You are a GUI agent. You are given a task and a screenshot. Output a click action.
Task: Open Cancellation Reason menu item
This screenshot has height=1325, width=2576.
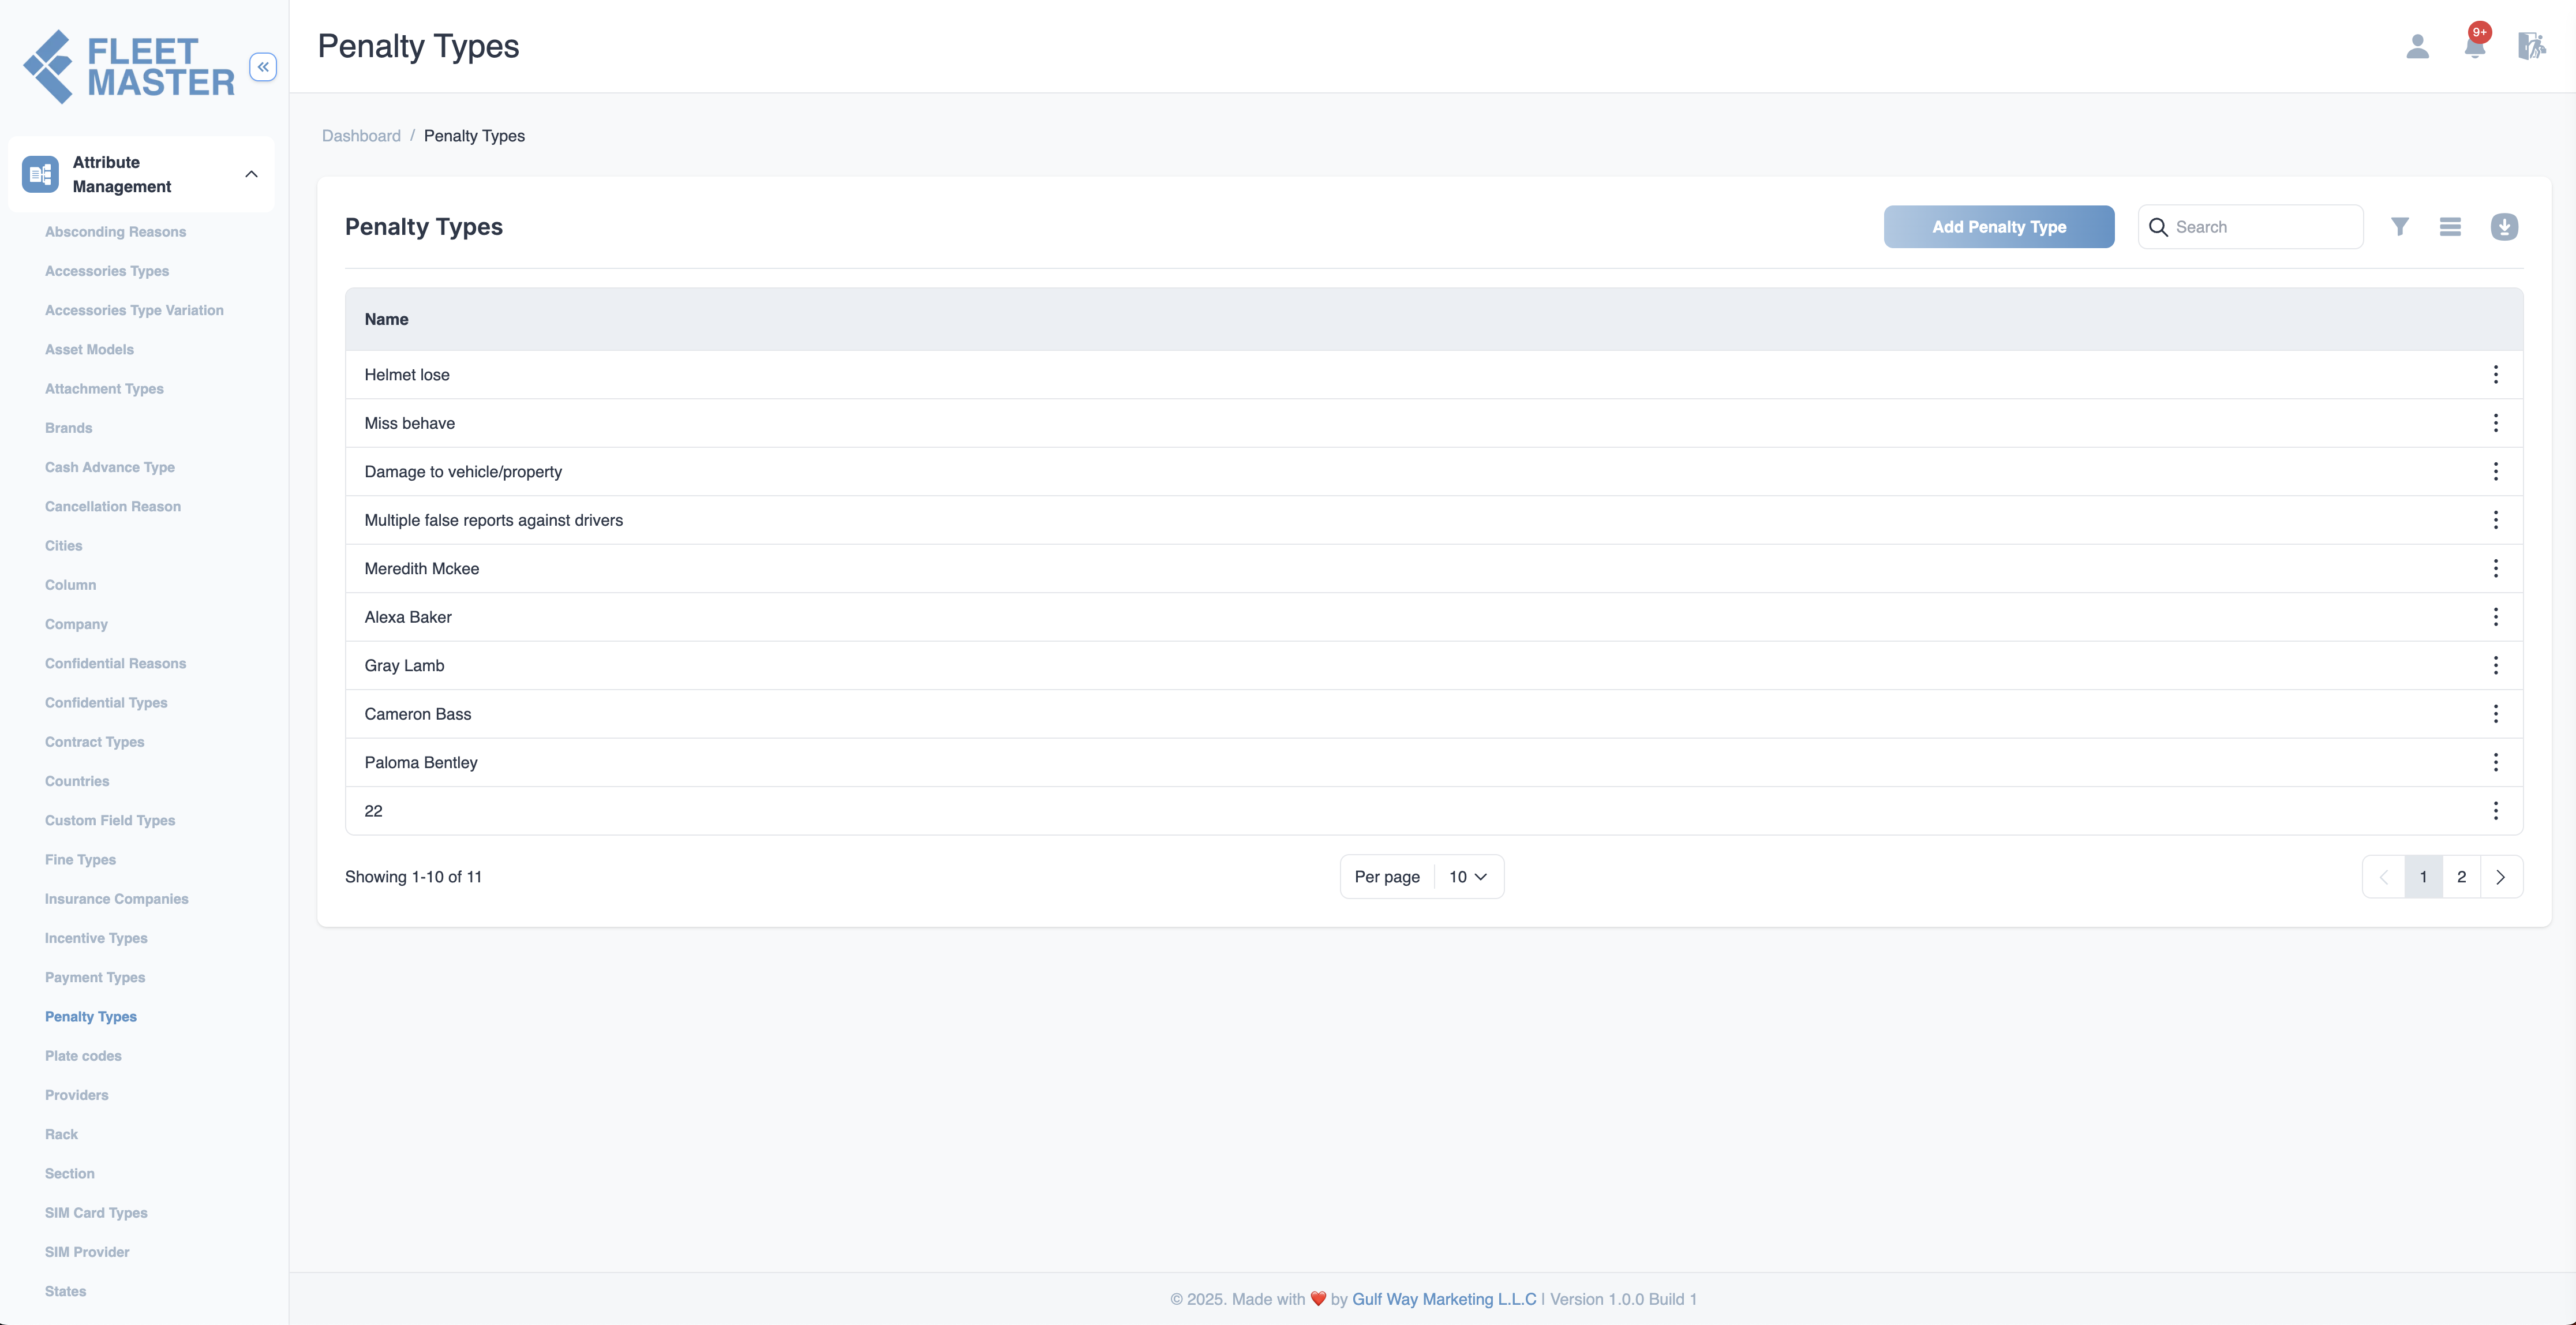tap(113, 507)
